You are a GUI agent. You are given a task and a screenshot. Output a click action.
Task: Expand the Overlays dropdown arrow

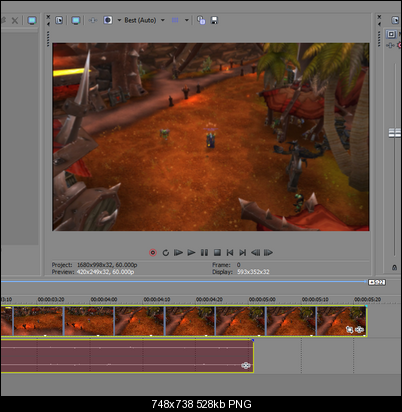click(187, 20)
